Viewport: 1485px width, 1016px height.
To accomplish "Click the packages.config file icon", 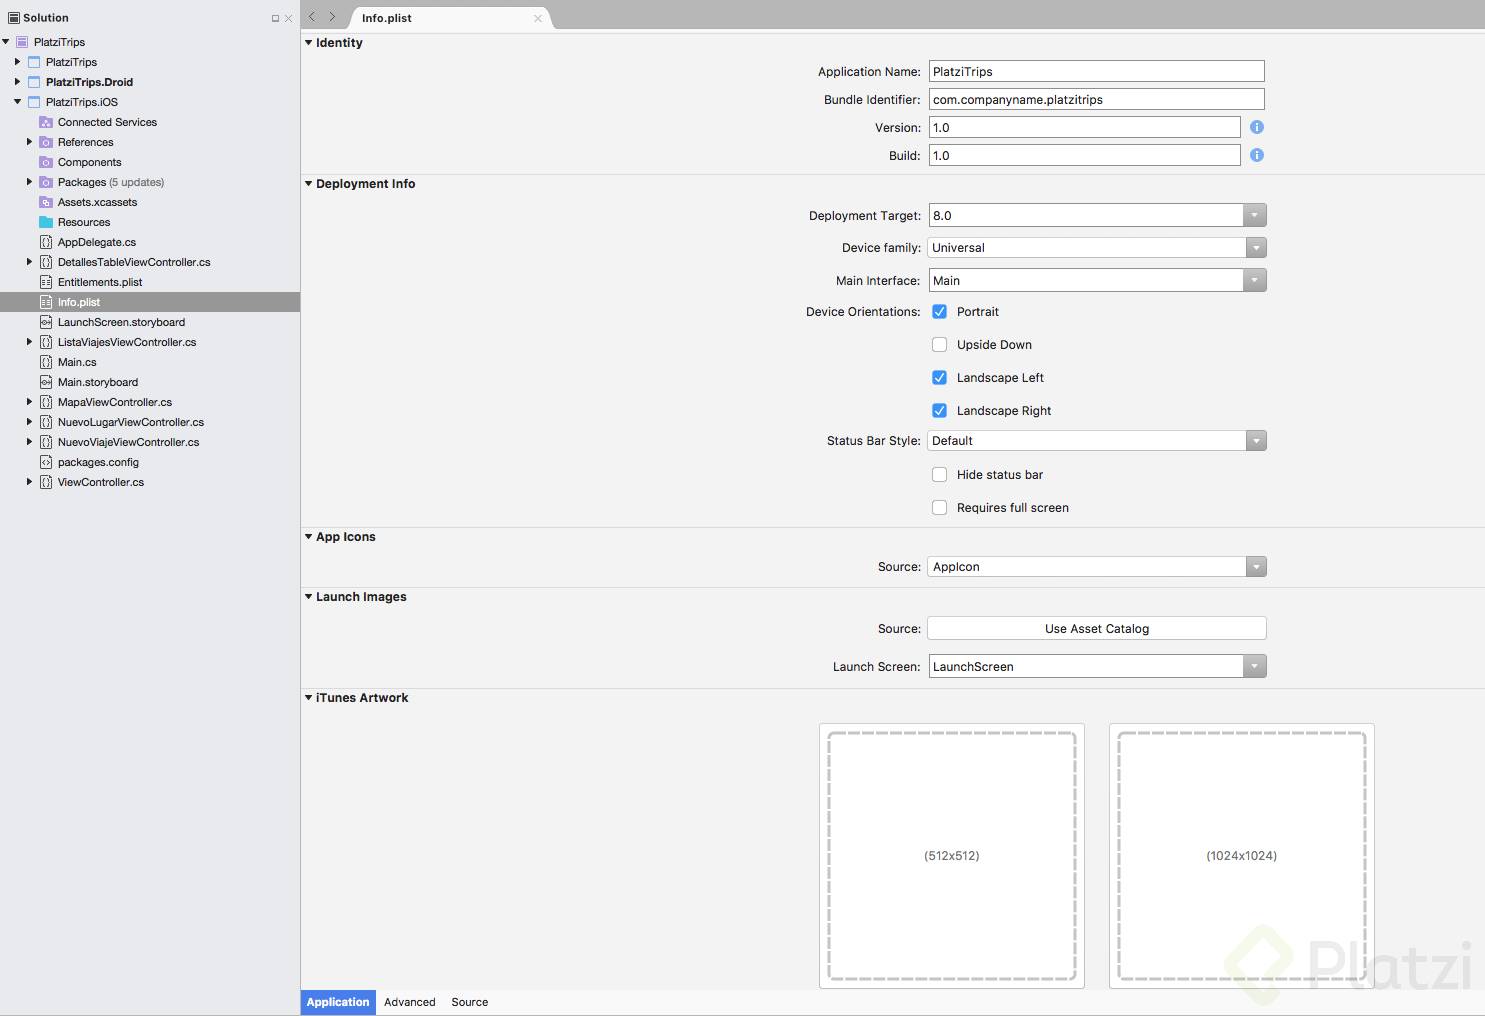I will (46, 462).
